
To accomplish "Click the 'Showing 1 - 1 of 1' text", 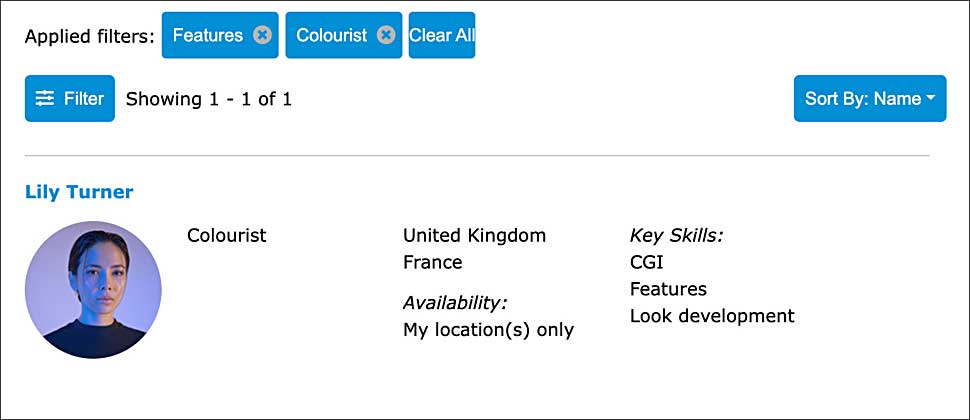I will [209, 99].
